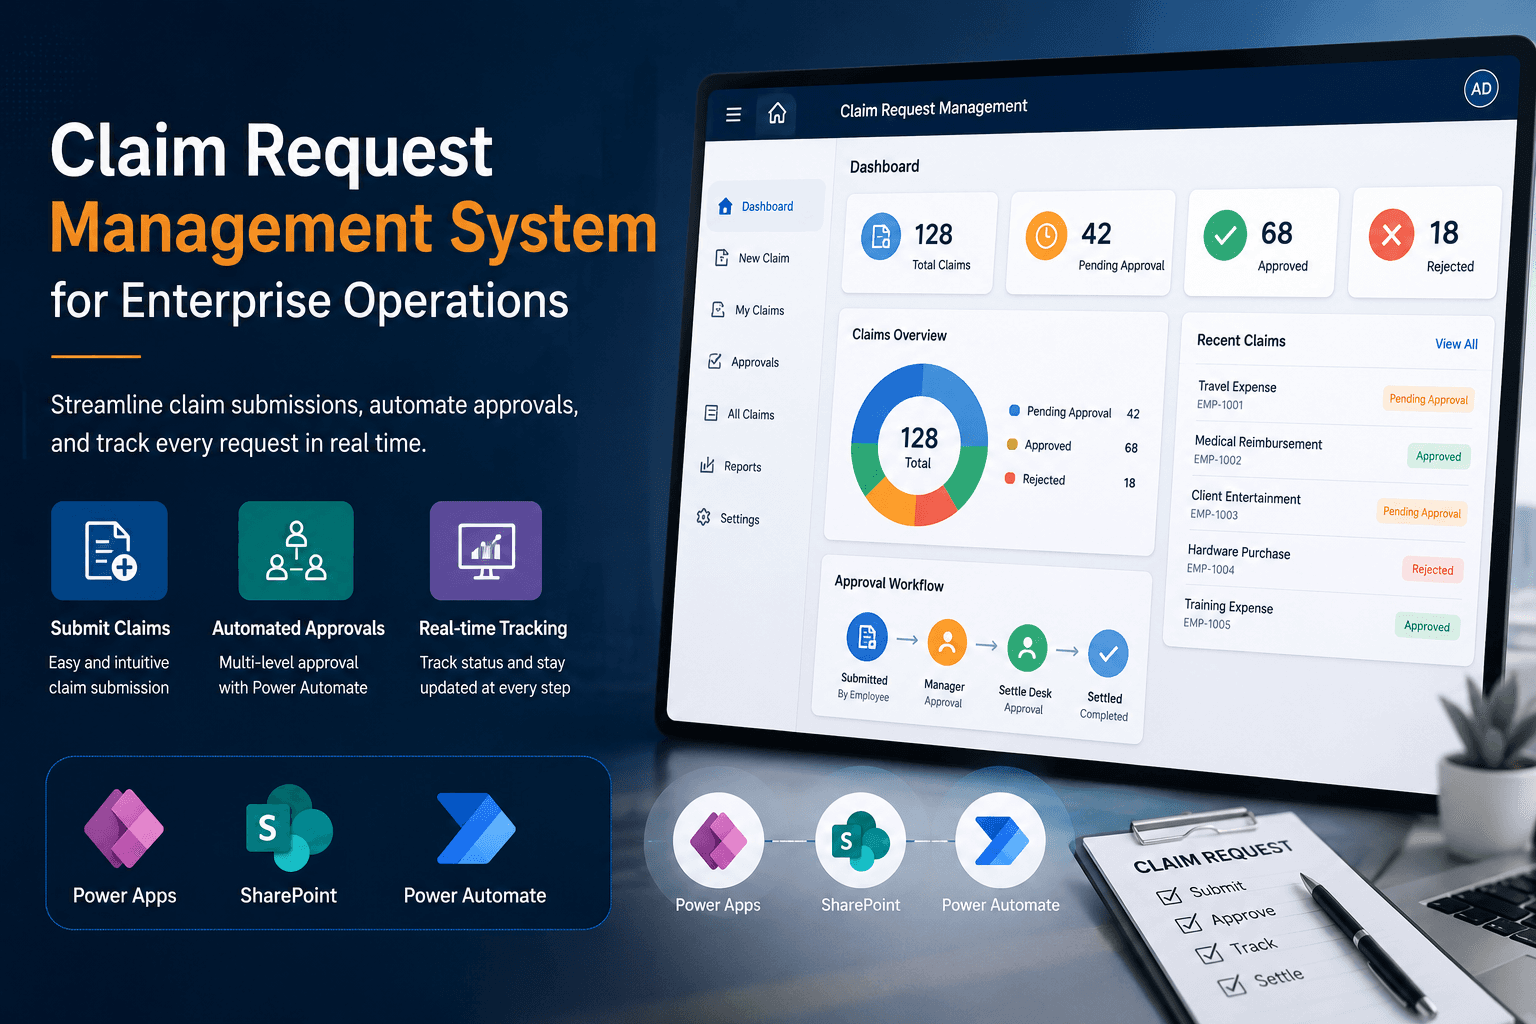This screenshot has width=1536, height=1024.
Task: Click the Submit Claims feature icon
Action: 109,550
